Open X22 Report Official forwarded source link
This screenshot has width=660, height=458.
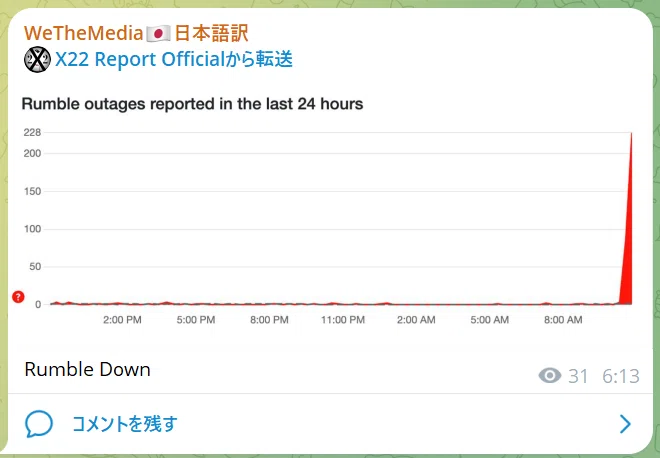[x=174, y=59]
